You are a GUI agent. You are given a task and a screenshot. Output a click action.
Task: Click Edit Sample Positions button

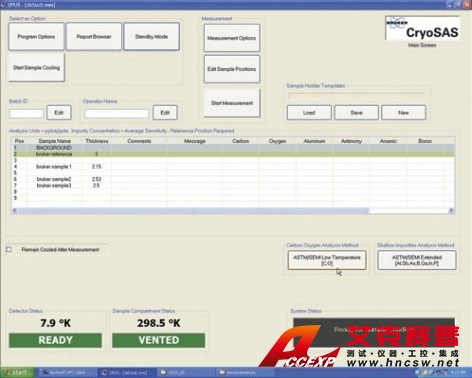click(x=232, y=69)
